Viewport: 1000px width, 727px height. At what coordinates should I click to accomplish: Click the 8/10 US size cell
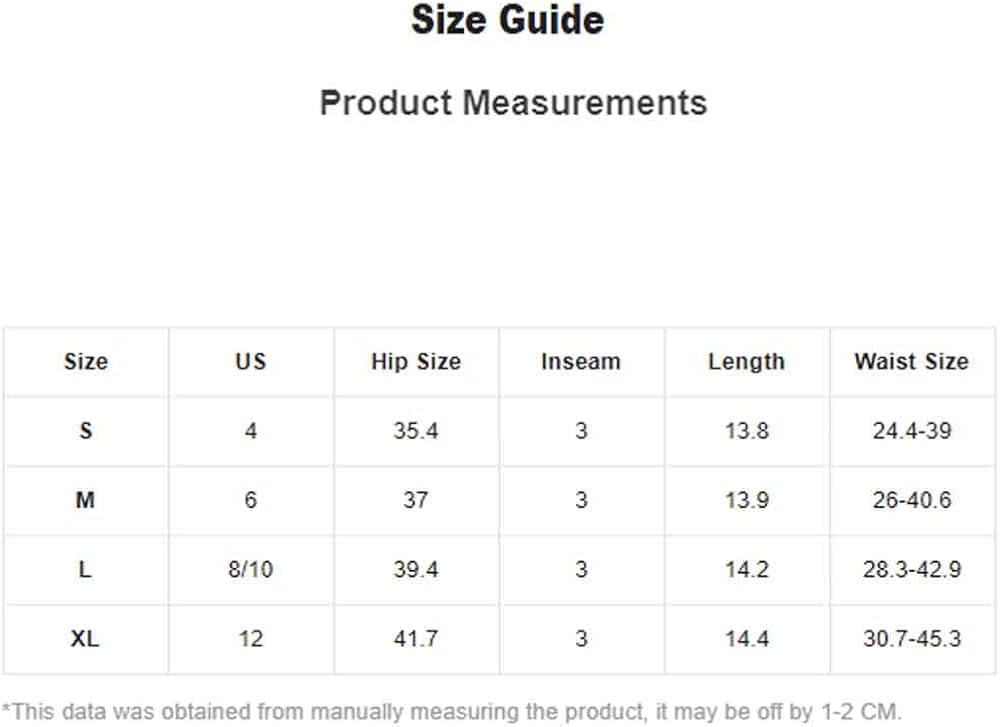click(251, 569)
